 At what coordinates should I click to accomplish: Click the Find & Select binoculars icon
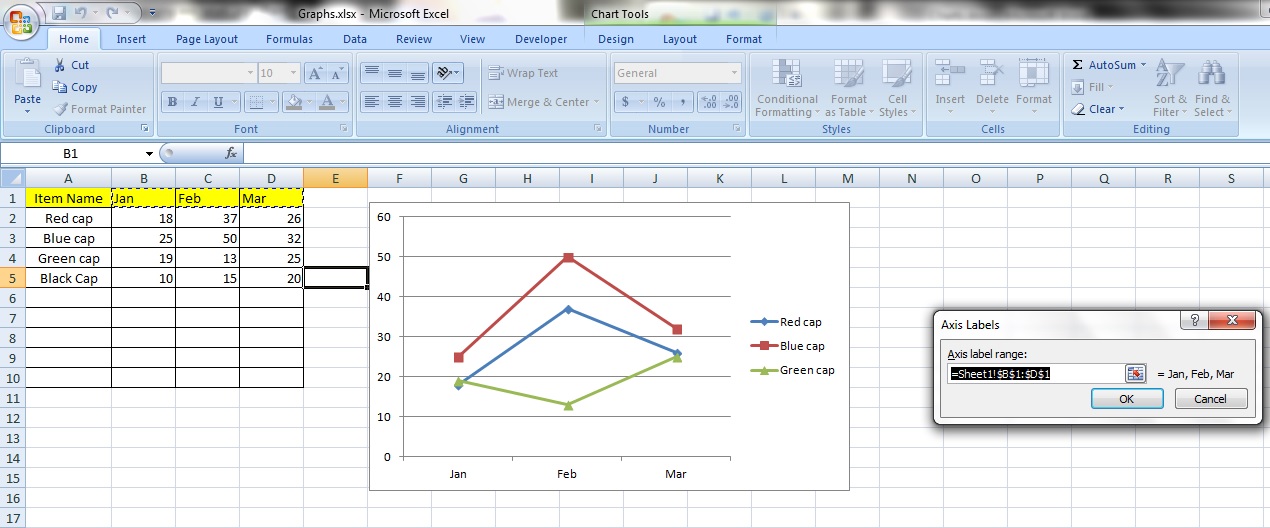(1212, 75)
